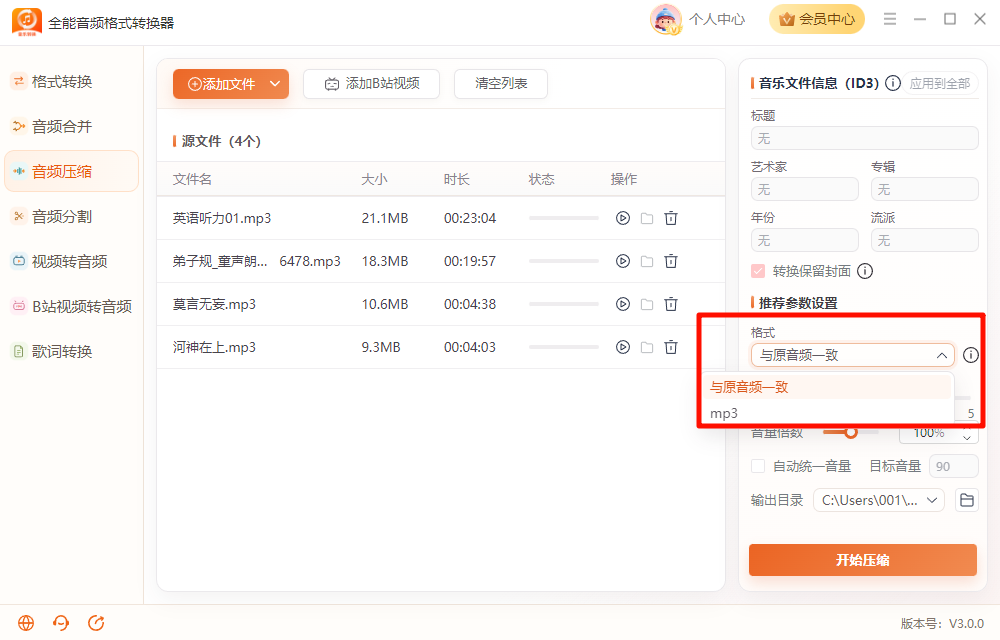The width and height of the screenshot is (1000, 640).
Task: Switch to 格式转换 in sidebar
Action: coord(71,82)
